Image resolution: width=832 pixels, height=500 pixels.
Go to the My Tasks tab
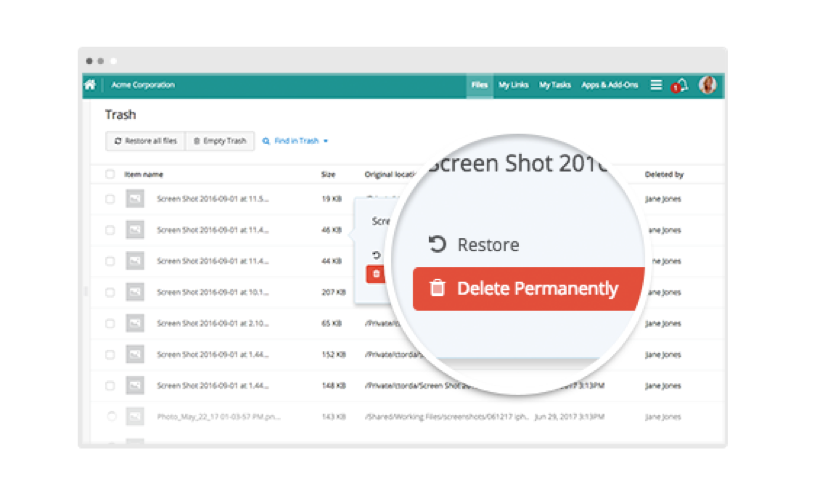(555, 85)
